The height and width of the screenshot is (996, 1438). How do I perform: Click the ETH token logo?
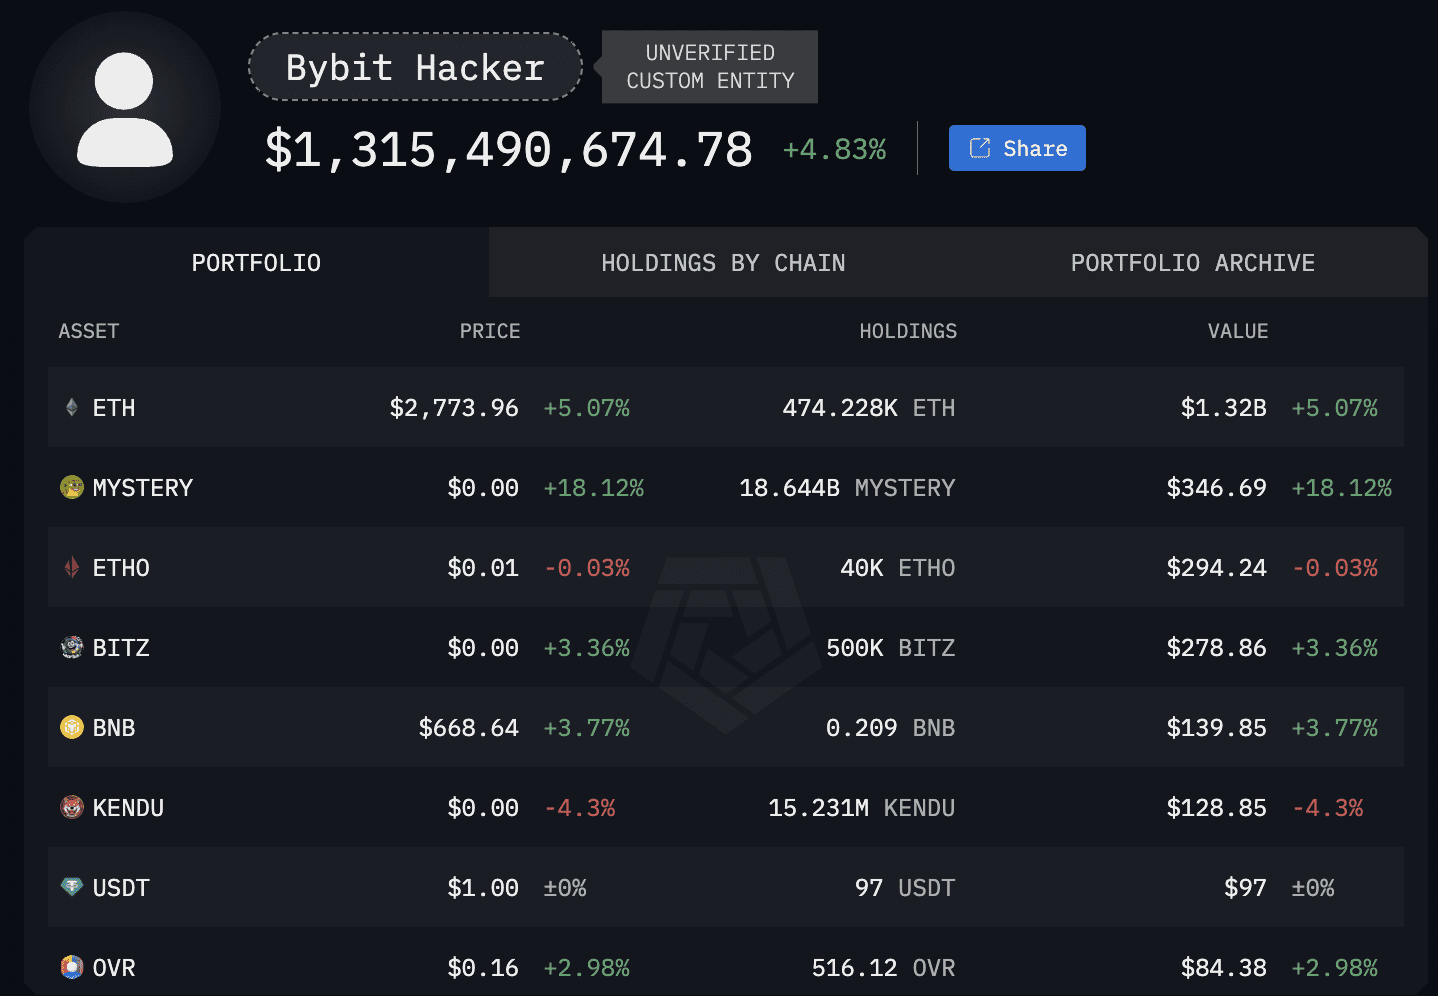(70, 407)
